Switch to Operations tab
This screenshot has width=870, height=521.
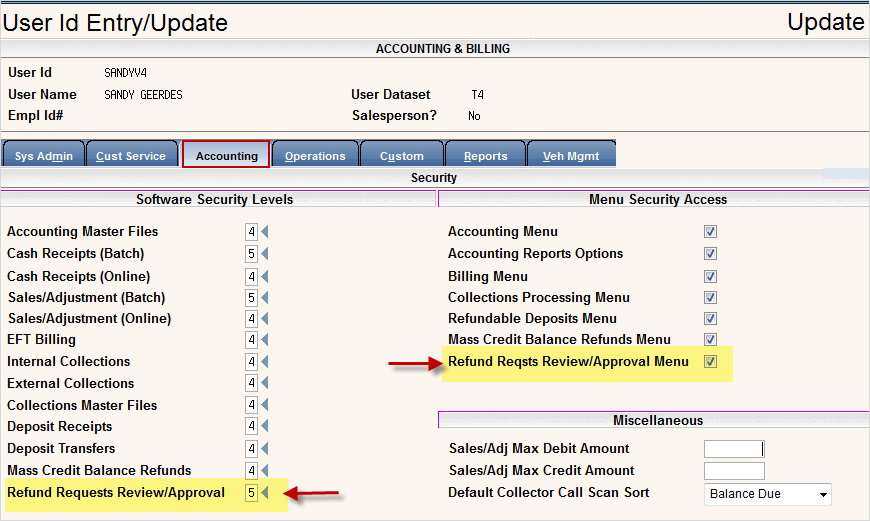(x=315, y=155)
